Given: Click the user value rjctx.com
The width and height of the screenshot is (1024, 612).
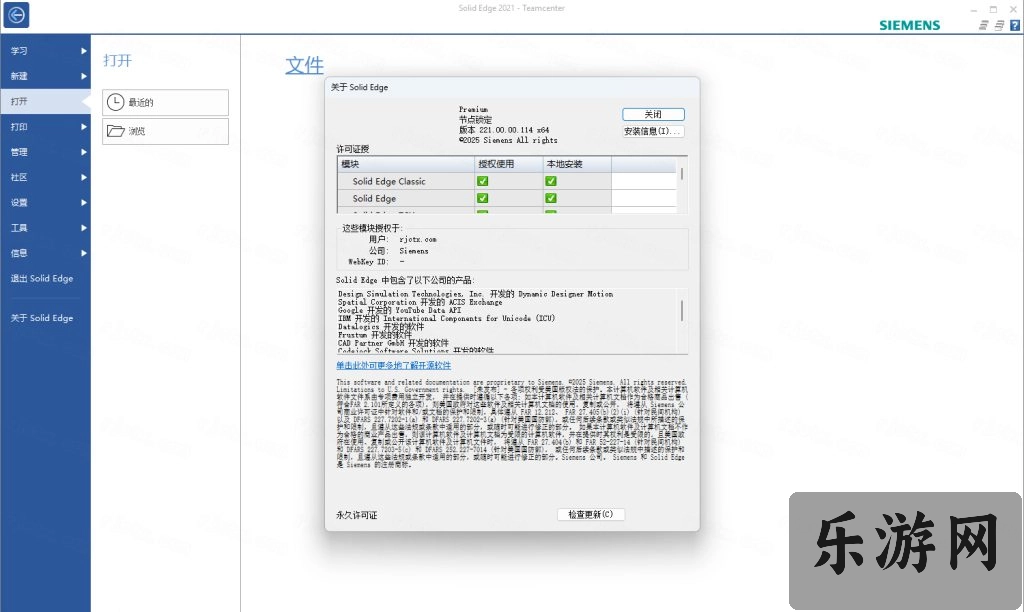Looking at the screenshot, I should pos(418,240).
